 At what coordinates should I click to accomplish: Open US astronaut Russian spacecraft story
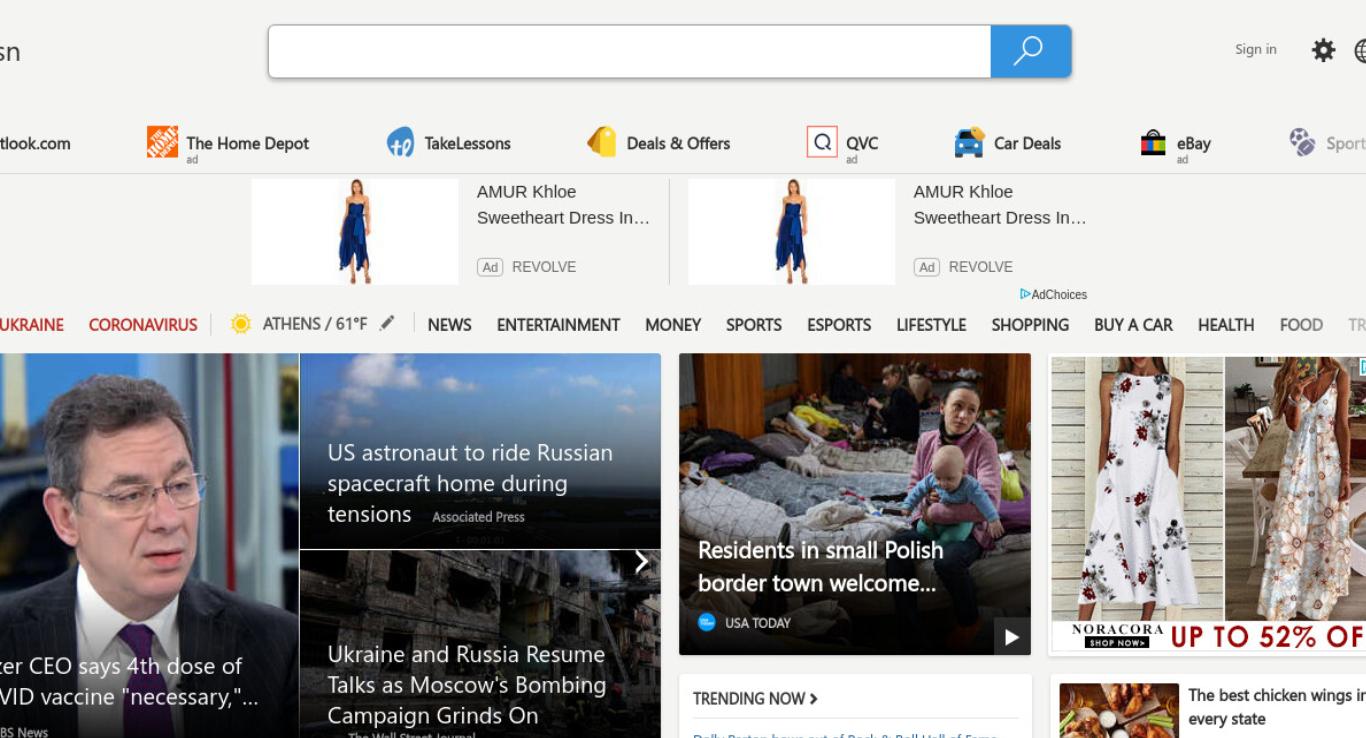[x=470, y=483]
